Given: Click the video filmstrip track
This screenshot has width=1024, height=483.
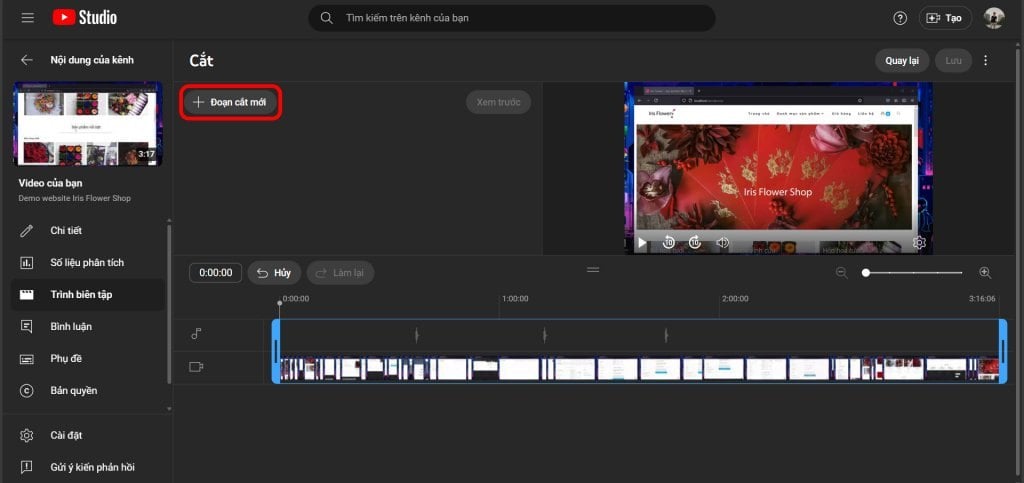Looking at the screenshot, I should [x=639, y=369].
